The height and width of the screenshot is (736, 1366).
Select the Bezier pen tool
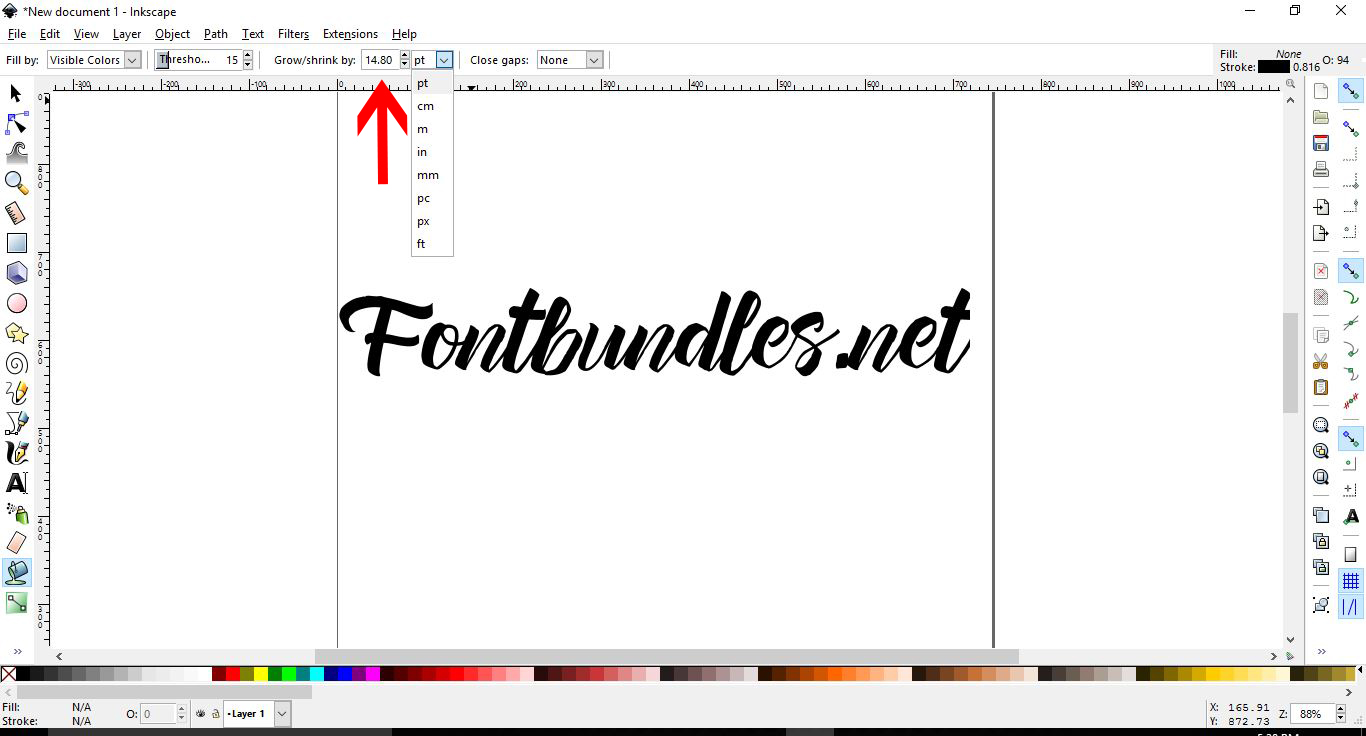point(16,423)
